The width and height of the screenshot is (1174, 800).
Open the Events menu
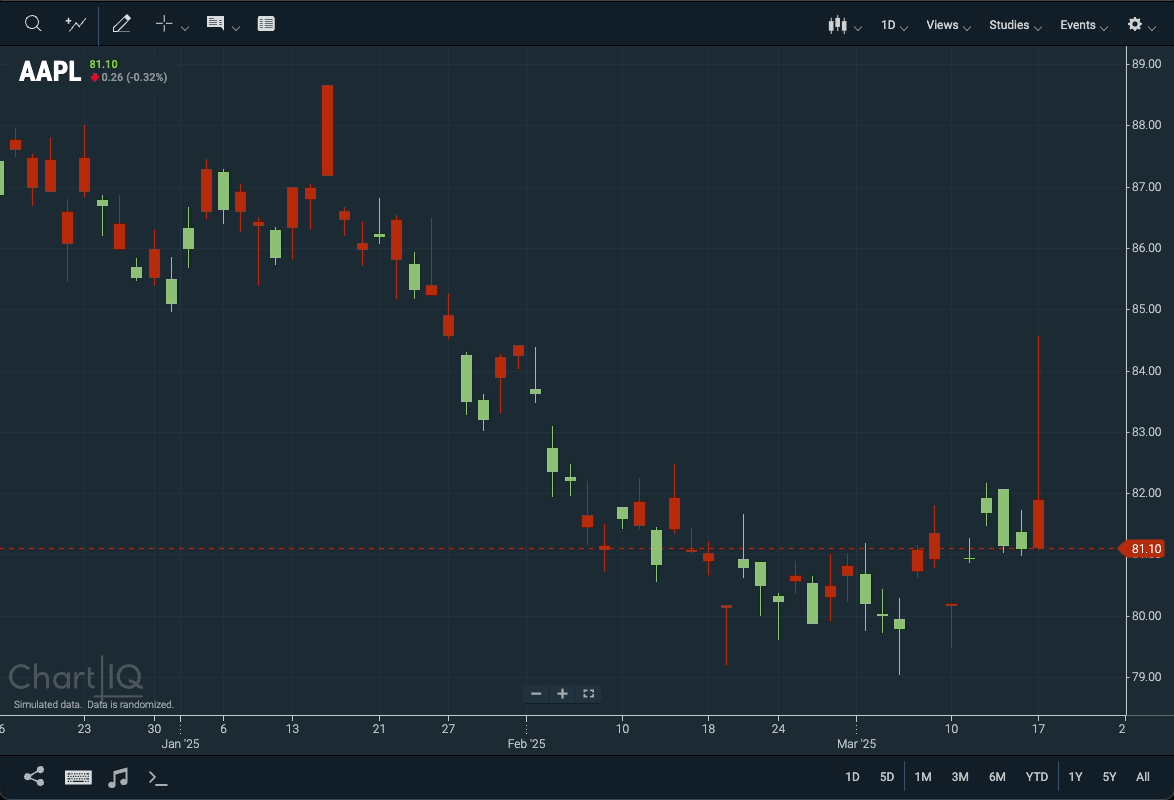click(1083, 25)
